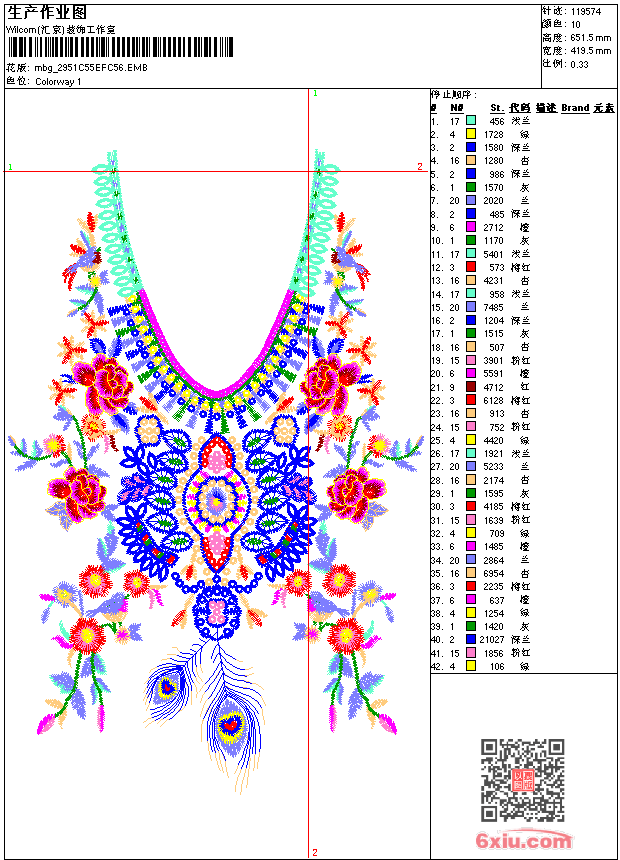The height and width of the screenshot is (860, 620).
Task: Pick the periwinkle swatch beside 5233
Action: (471, 466)
